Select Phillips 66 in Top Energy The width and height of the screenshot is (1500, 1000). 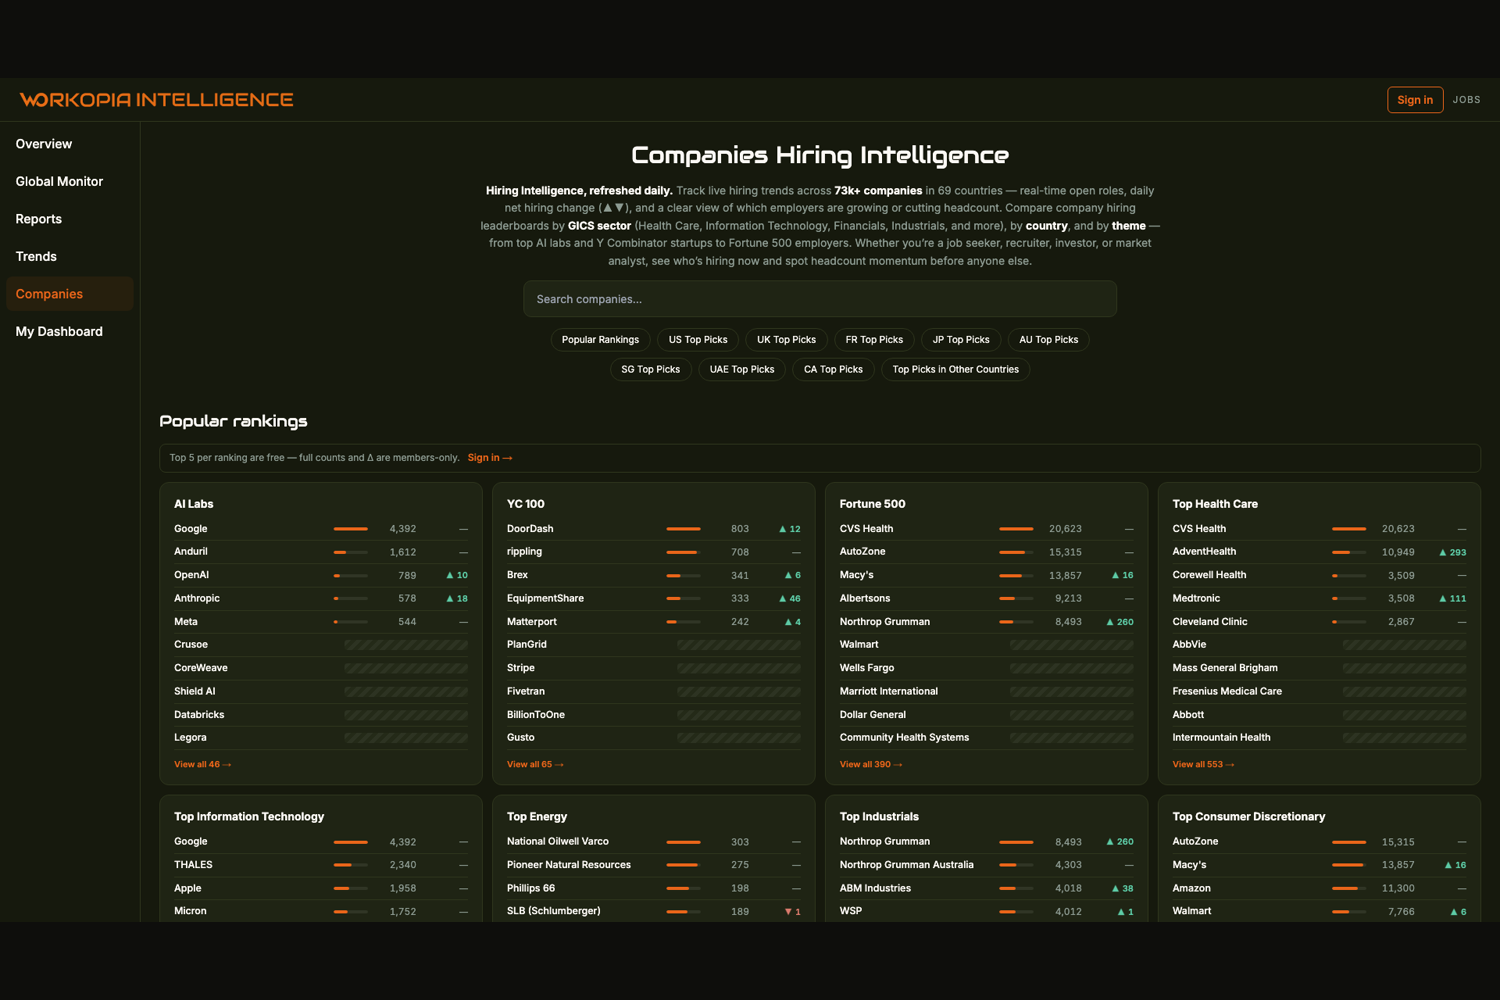pyautogui.click(x=654, y=888)
